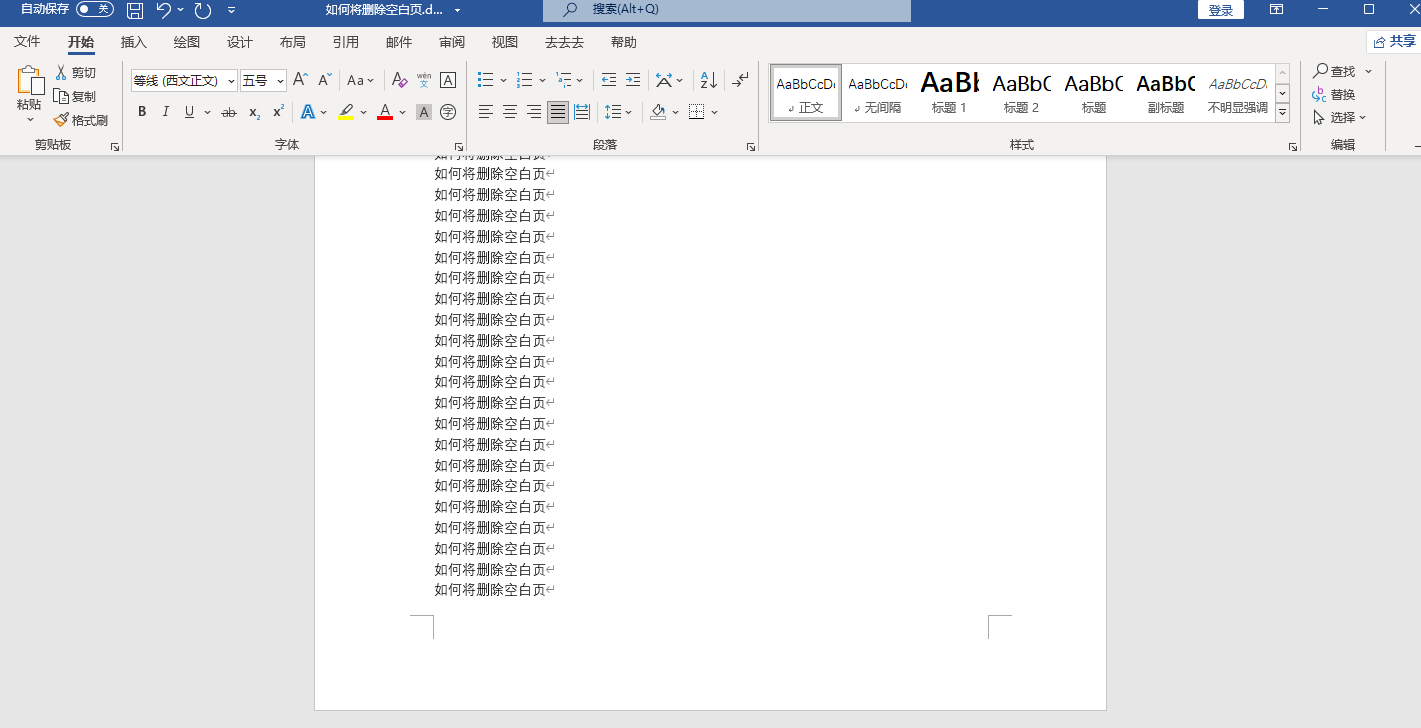Click the Redo arrow in the title bar
This screenshot has height=728, width=1421.
point(203,10)
